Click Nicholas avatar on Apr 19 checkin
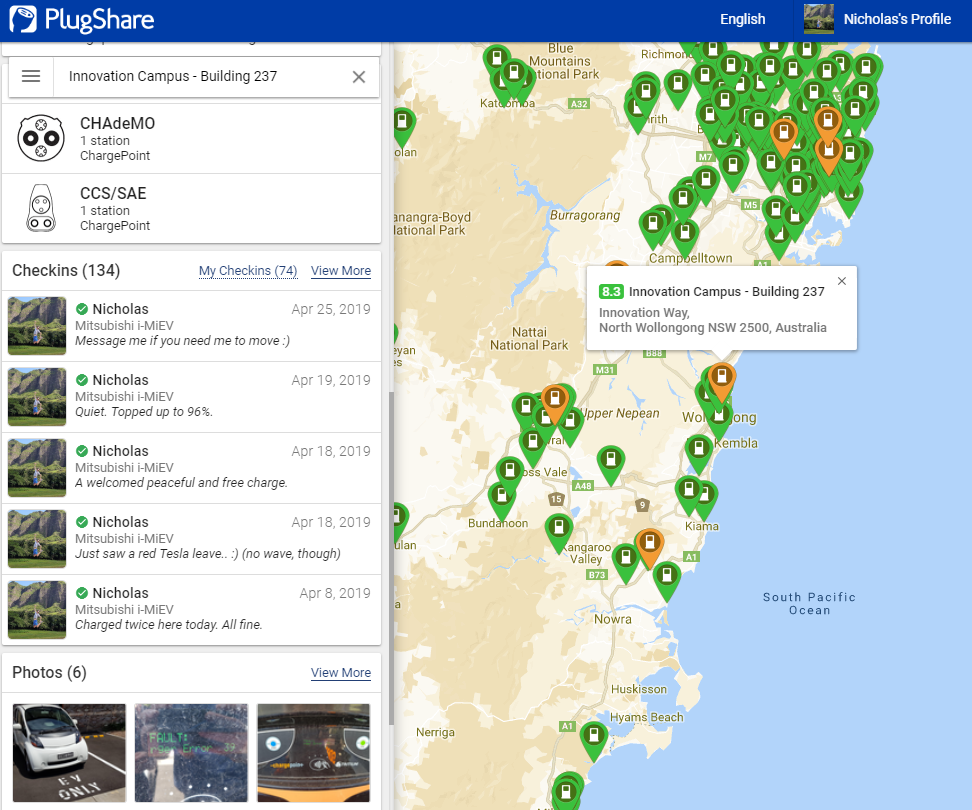The height and width of the screenshot is (810, 972). (x=37, y=397)
